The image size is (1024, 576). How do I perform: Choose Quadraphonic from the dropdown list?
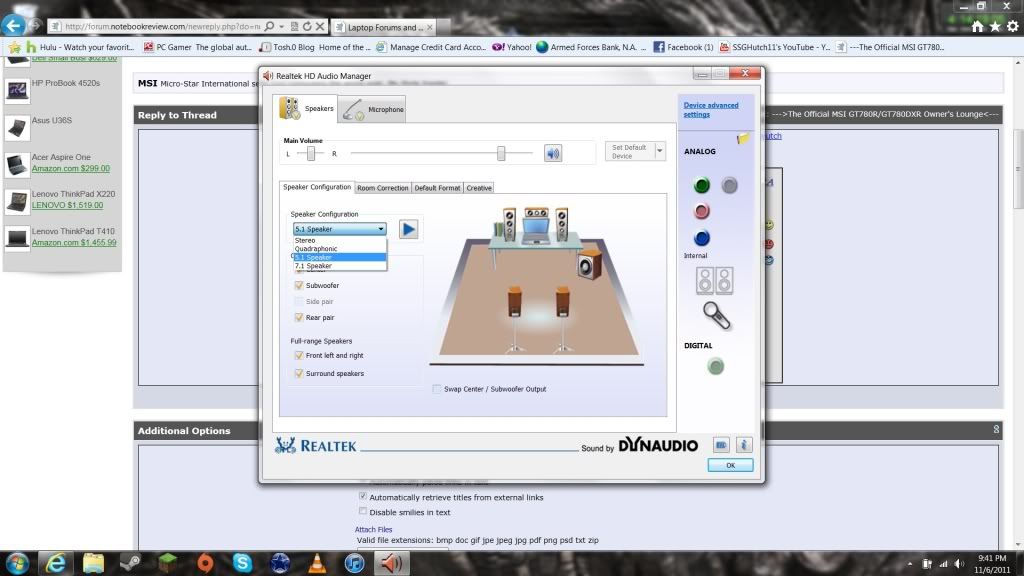(x=340, y=249)
